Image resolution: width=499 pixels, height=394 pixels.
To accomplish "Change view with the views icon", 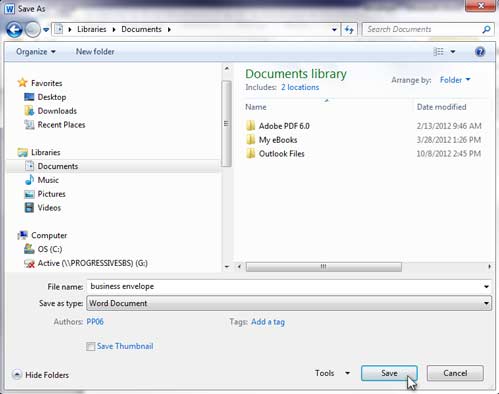I will [438, 52].
